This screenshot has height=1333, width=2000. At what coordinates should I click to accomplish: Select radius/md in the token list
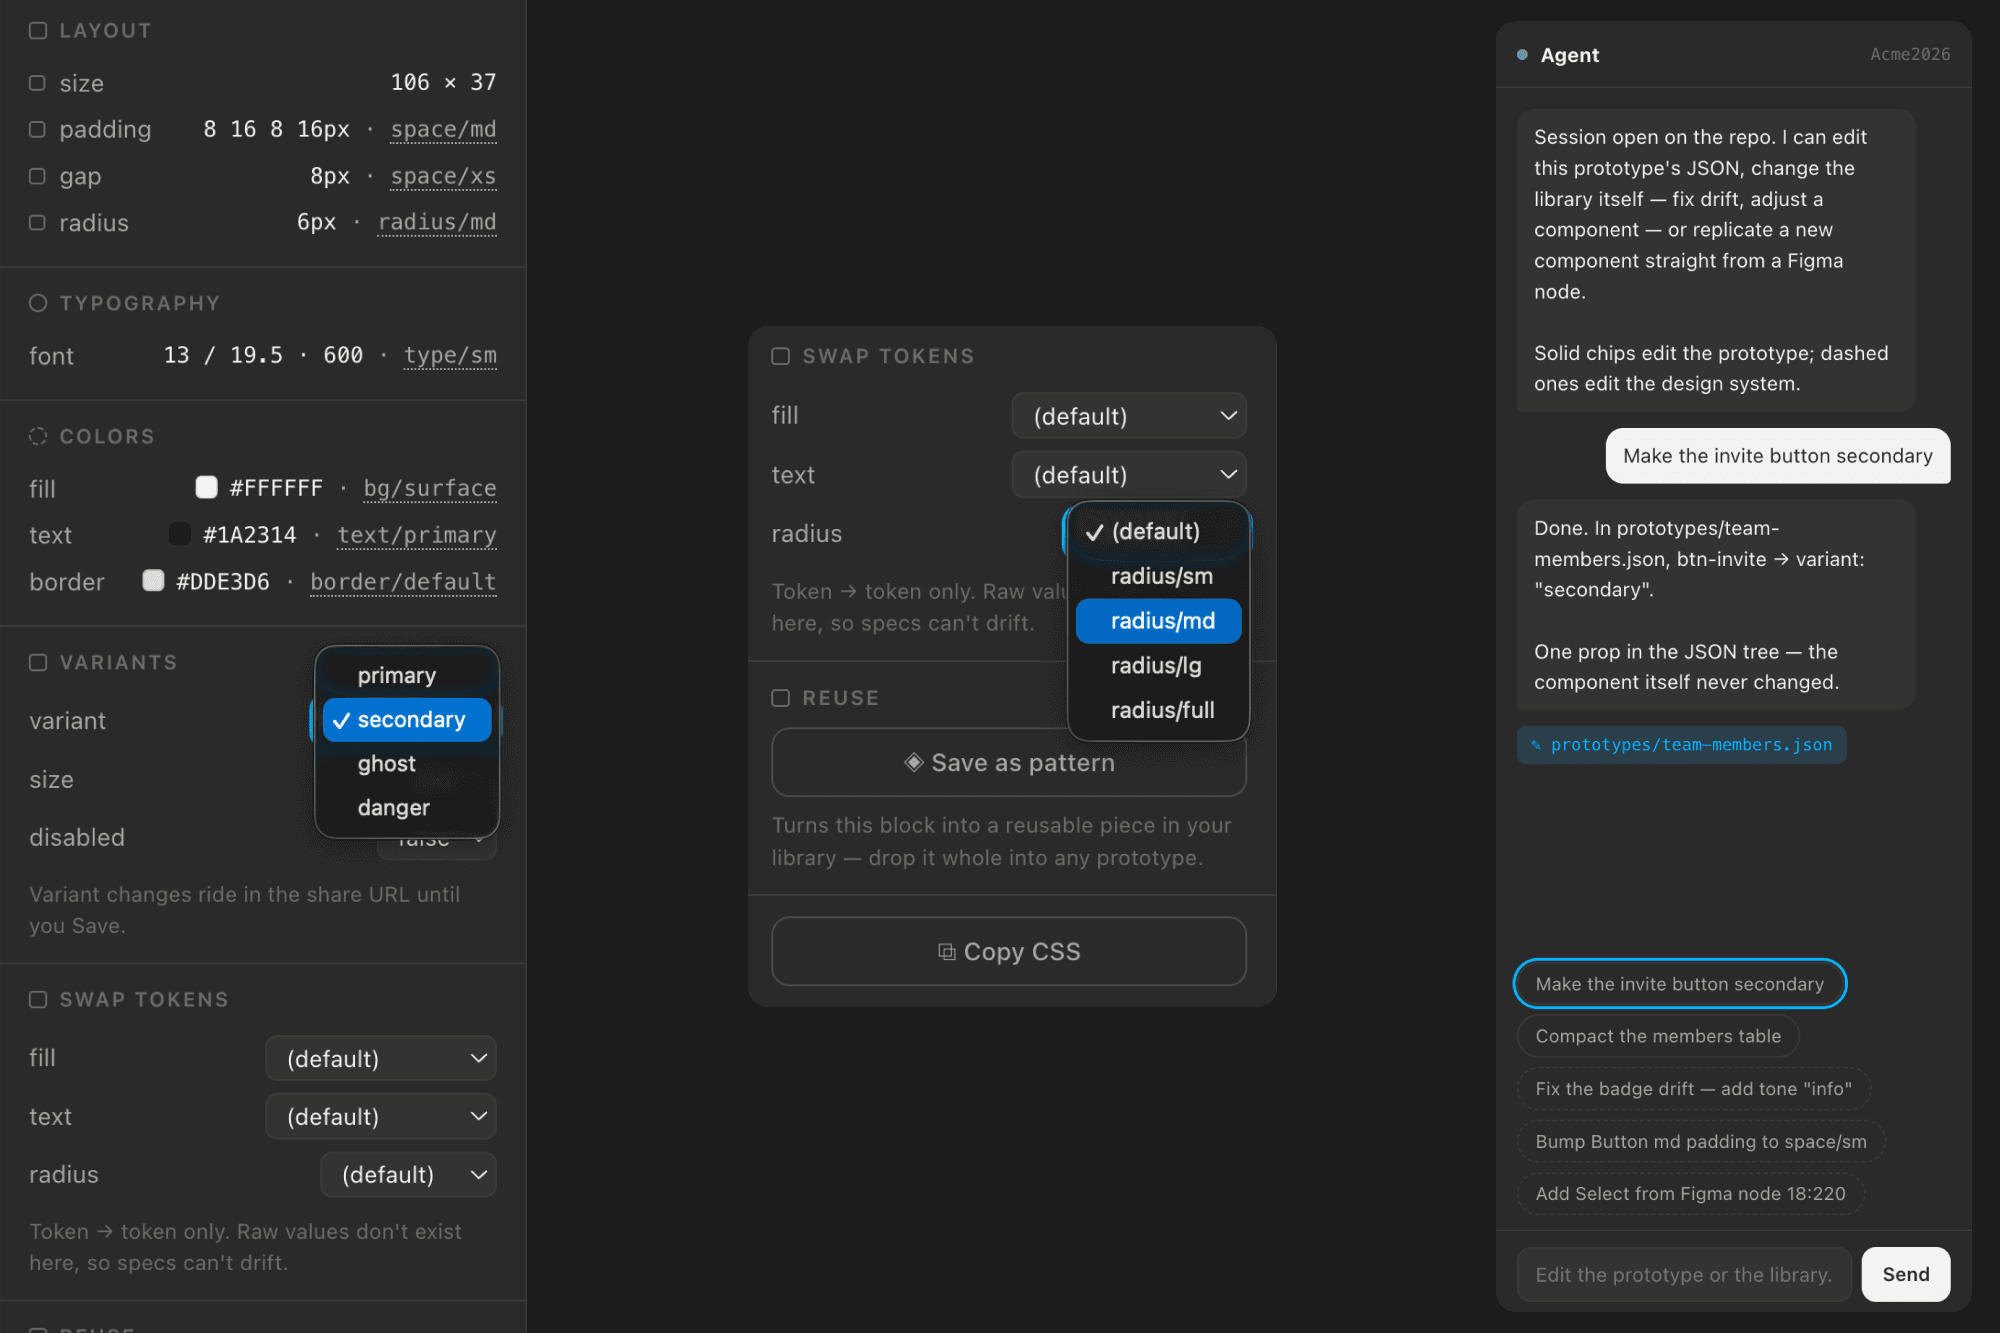tap(1158, 621)
